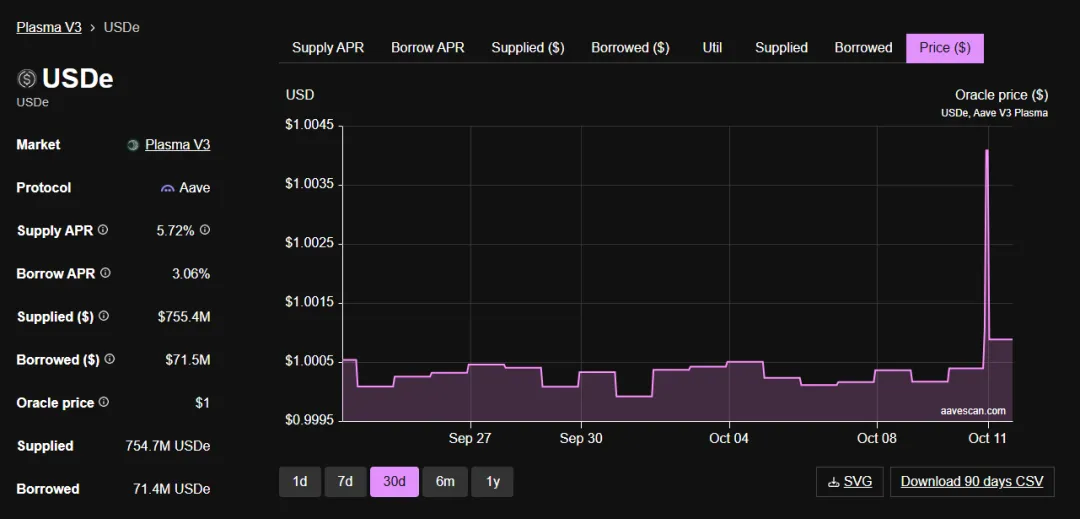Click Download 90 days CSV
Viewport: 1080px width, 519px height.
pyautogui.click(x=971, y=482)
